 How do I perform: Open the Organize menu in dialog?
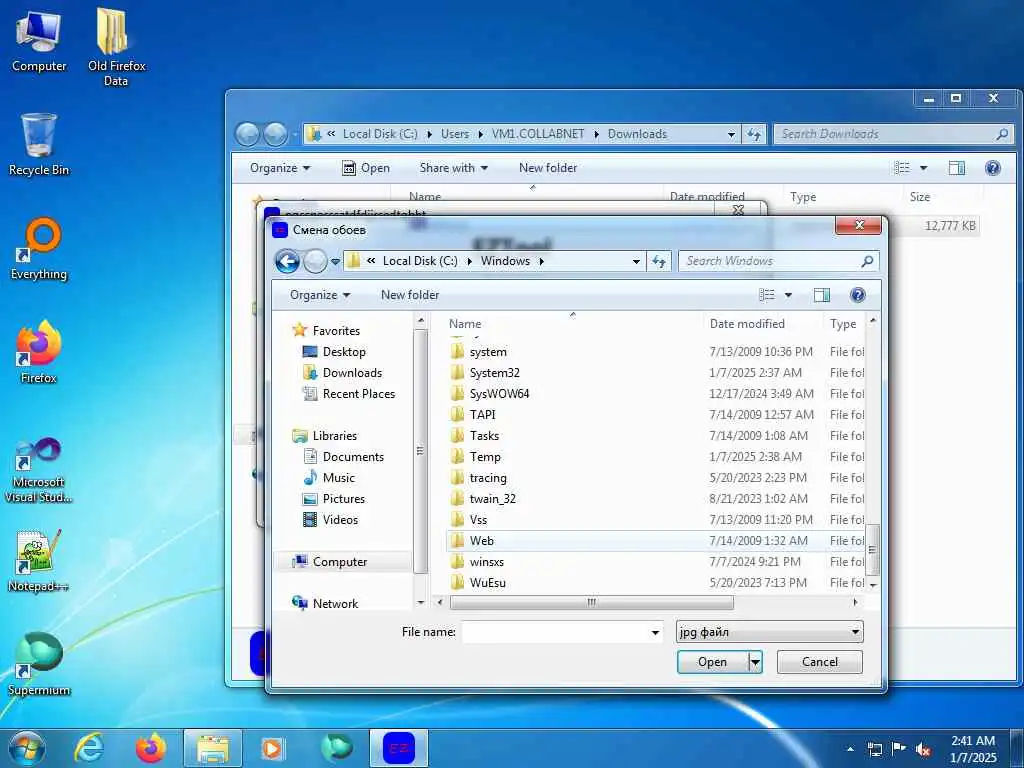point(319,295)
